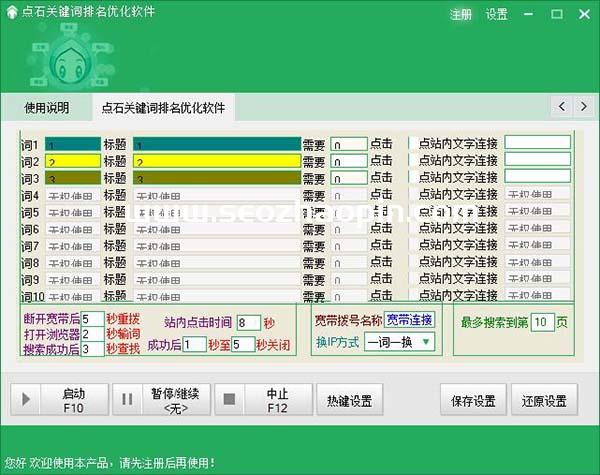The width and height of the screenshot is (600, 475).
Task: Select the 点石关键词排名优化软件 tab
Action: (x=163, y=107)
